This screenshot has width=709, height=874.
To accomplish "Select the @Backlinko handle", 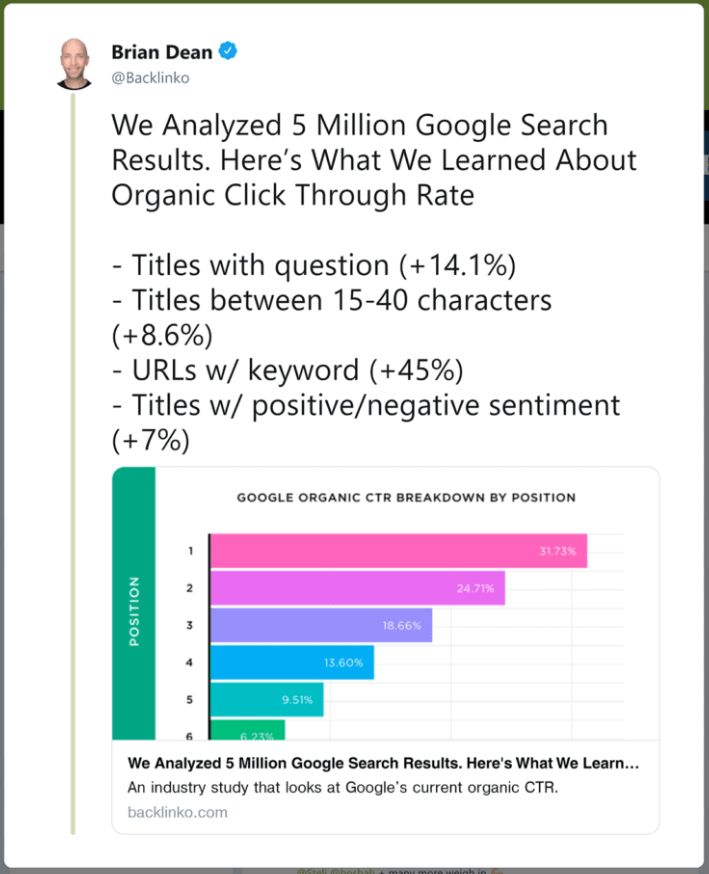I will tap(150, 77).
